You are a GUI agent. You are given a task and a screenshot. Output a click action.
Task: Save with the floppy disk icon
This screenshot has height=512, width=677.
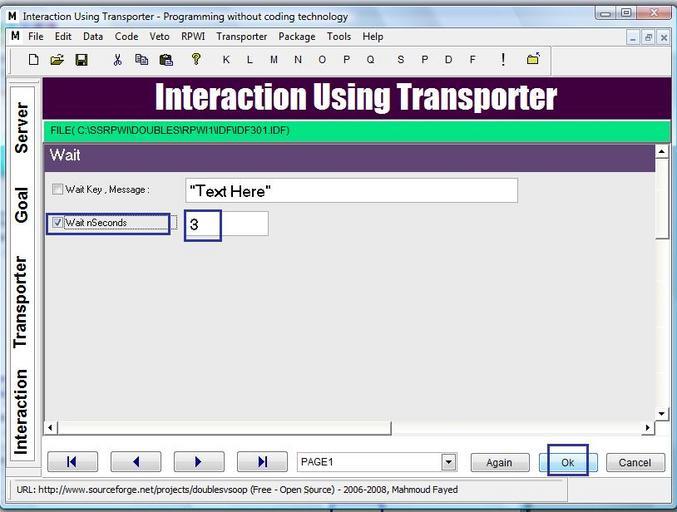point(81,60)
